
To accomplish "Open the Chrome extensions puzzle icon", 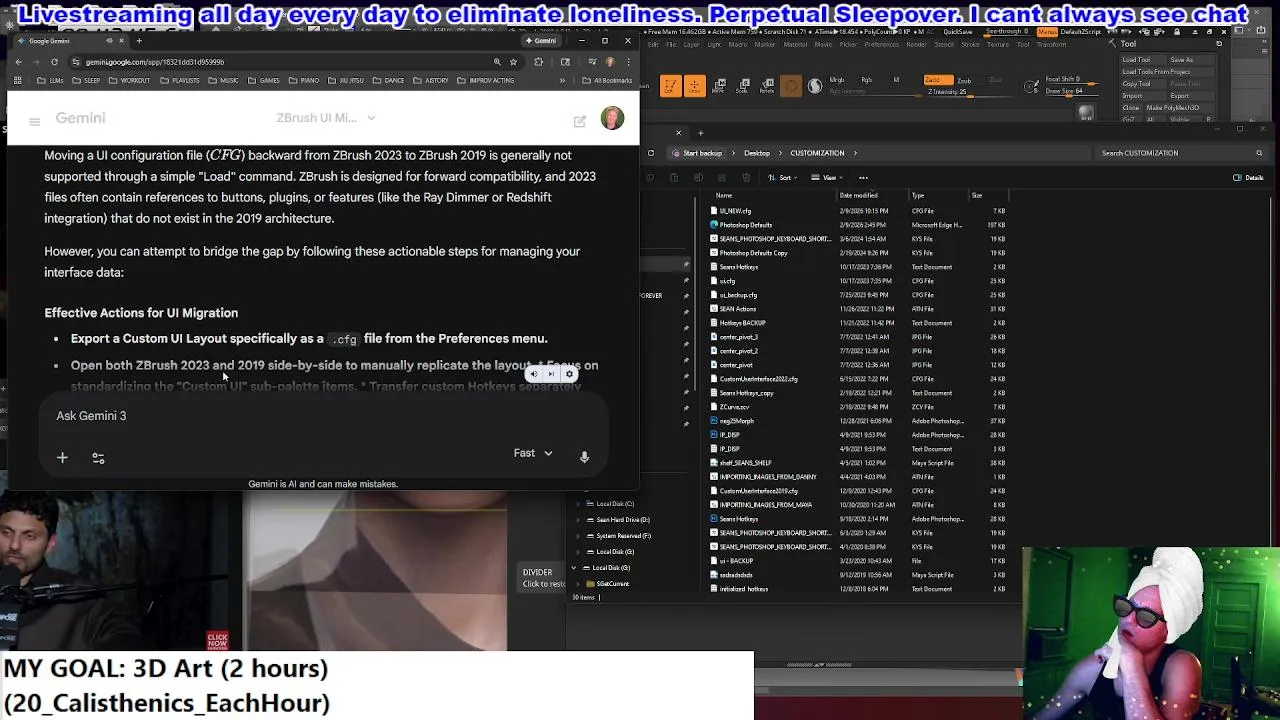I will point(539,62).
